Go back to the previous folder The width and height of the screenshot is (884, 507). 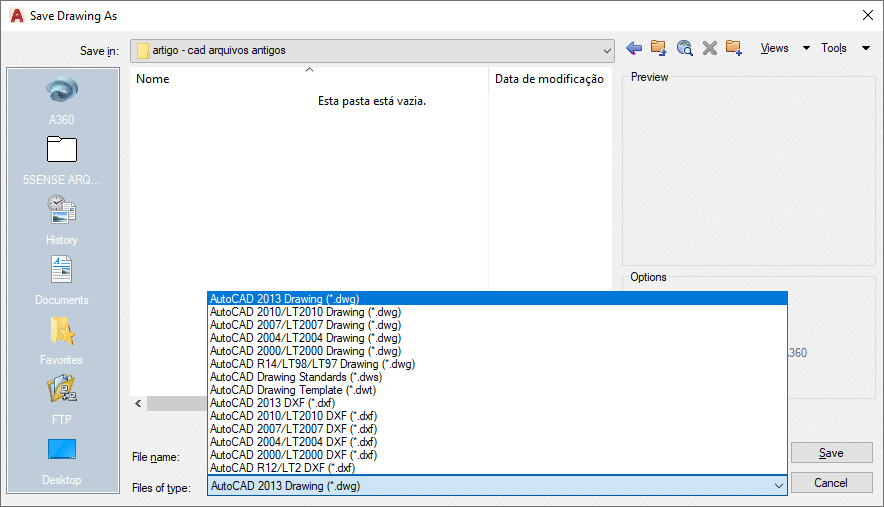click(x=634, y=49)
